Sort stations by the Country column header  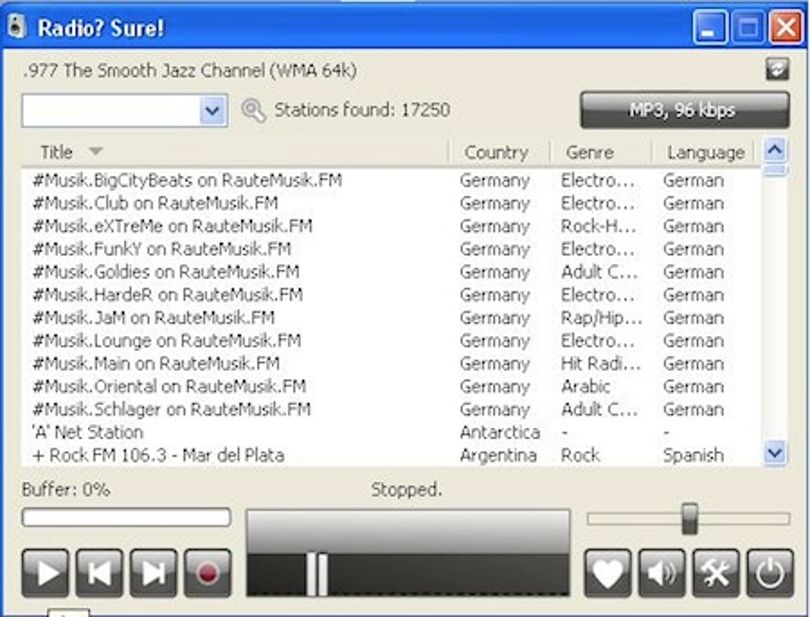click(496, 152)
